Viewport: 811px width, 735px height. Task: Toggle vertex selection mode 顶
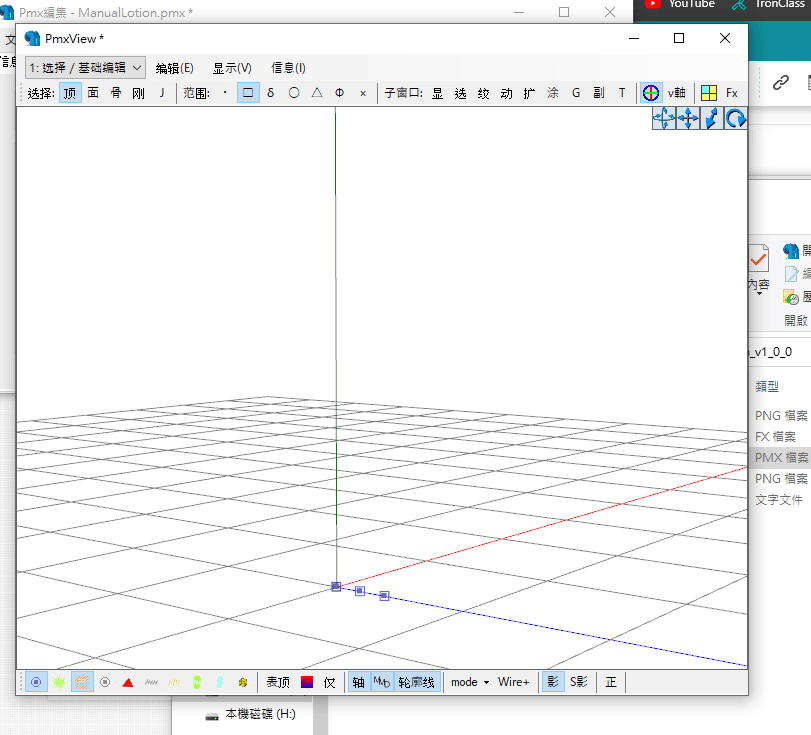click(x=70, y=93)
